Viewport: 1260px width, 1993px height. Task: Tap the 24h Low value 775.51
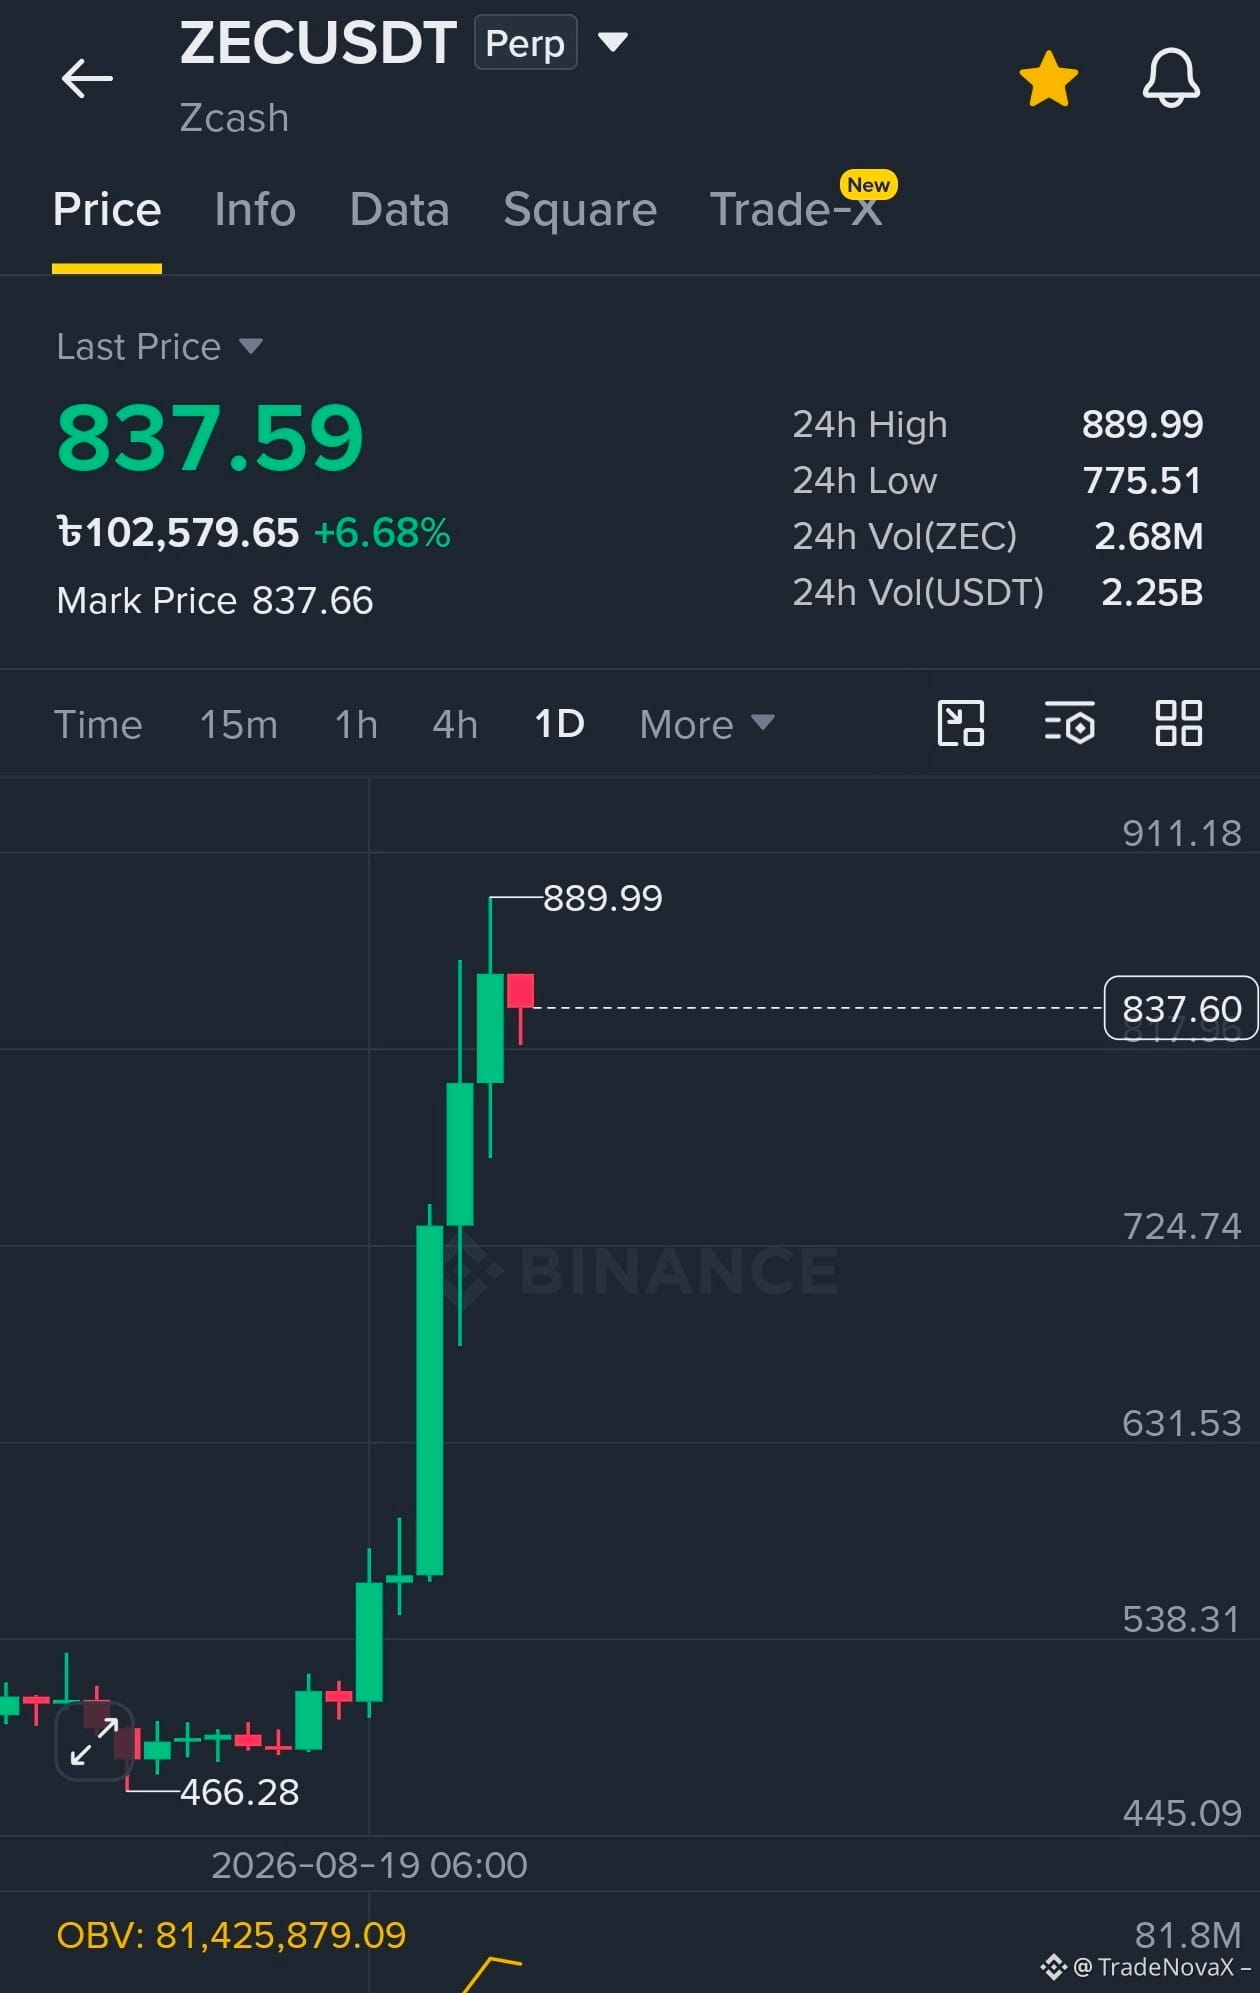[1142, 481]
